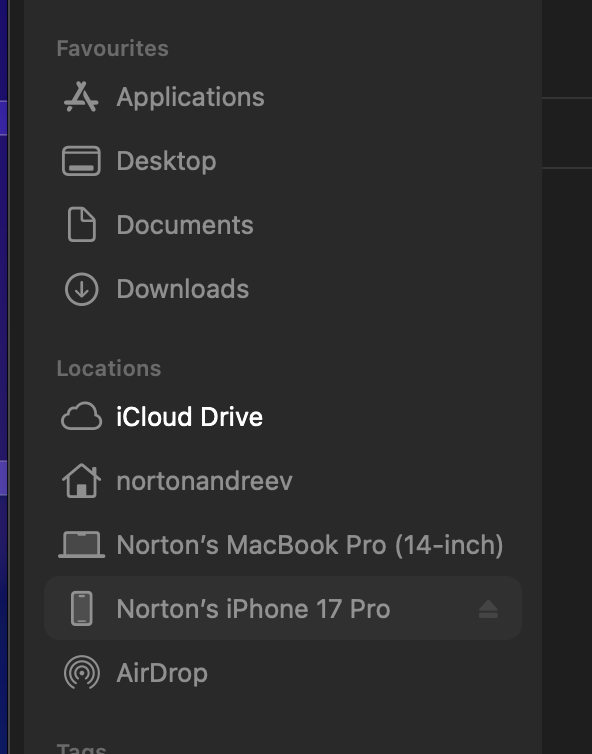592x754 pixels.
Task: Click the Desktop sidebar icon
Action: [x=81, y=161]
